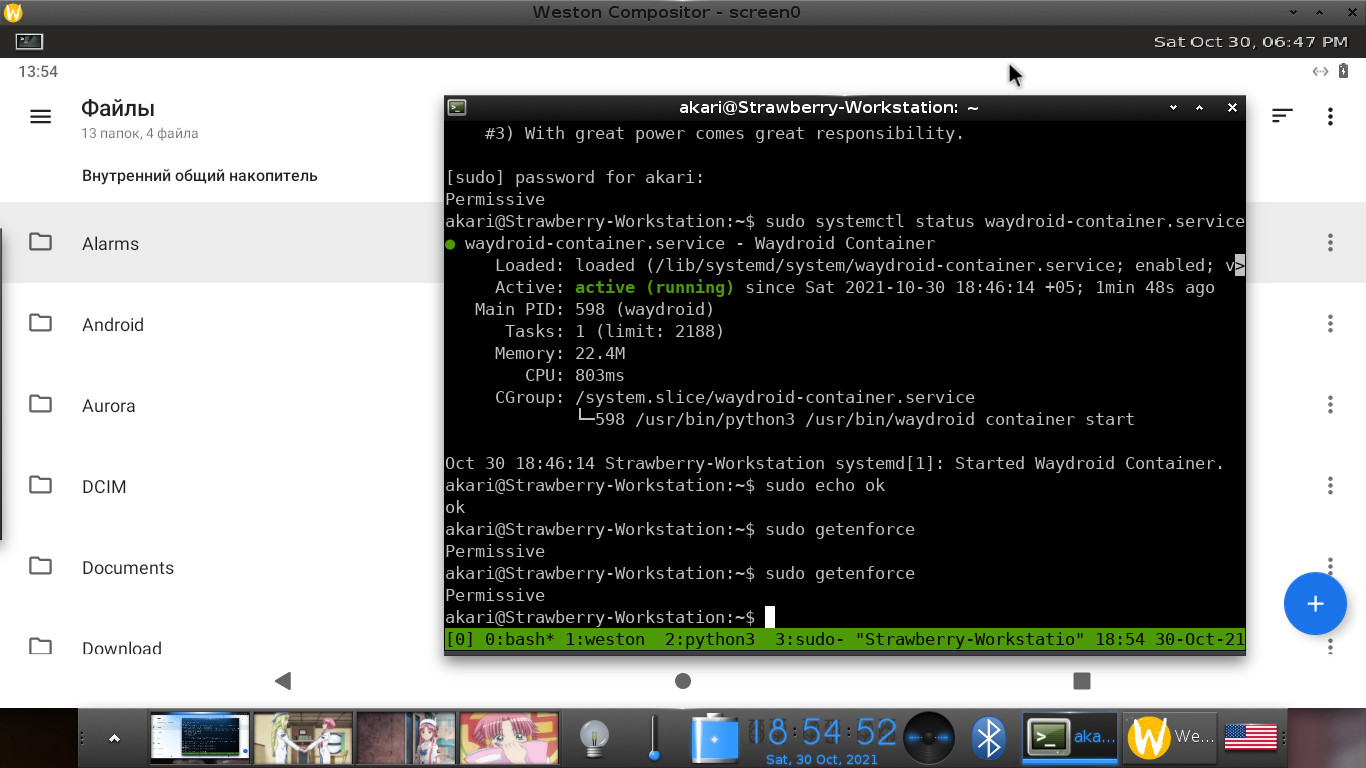This screenshot has height=768, width=1366.
Task: Open Android recent apps with the square button
Action: (1083, 681)
